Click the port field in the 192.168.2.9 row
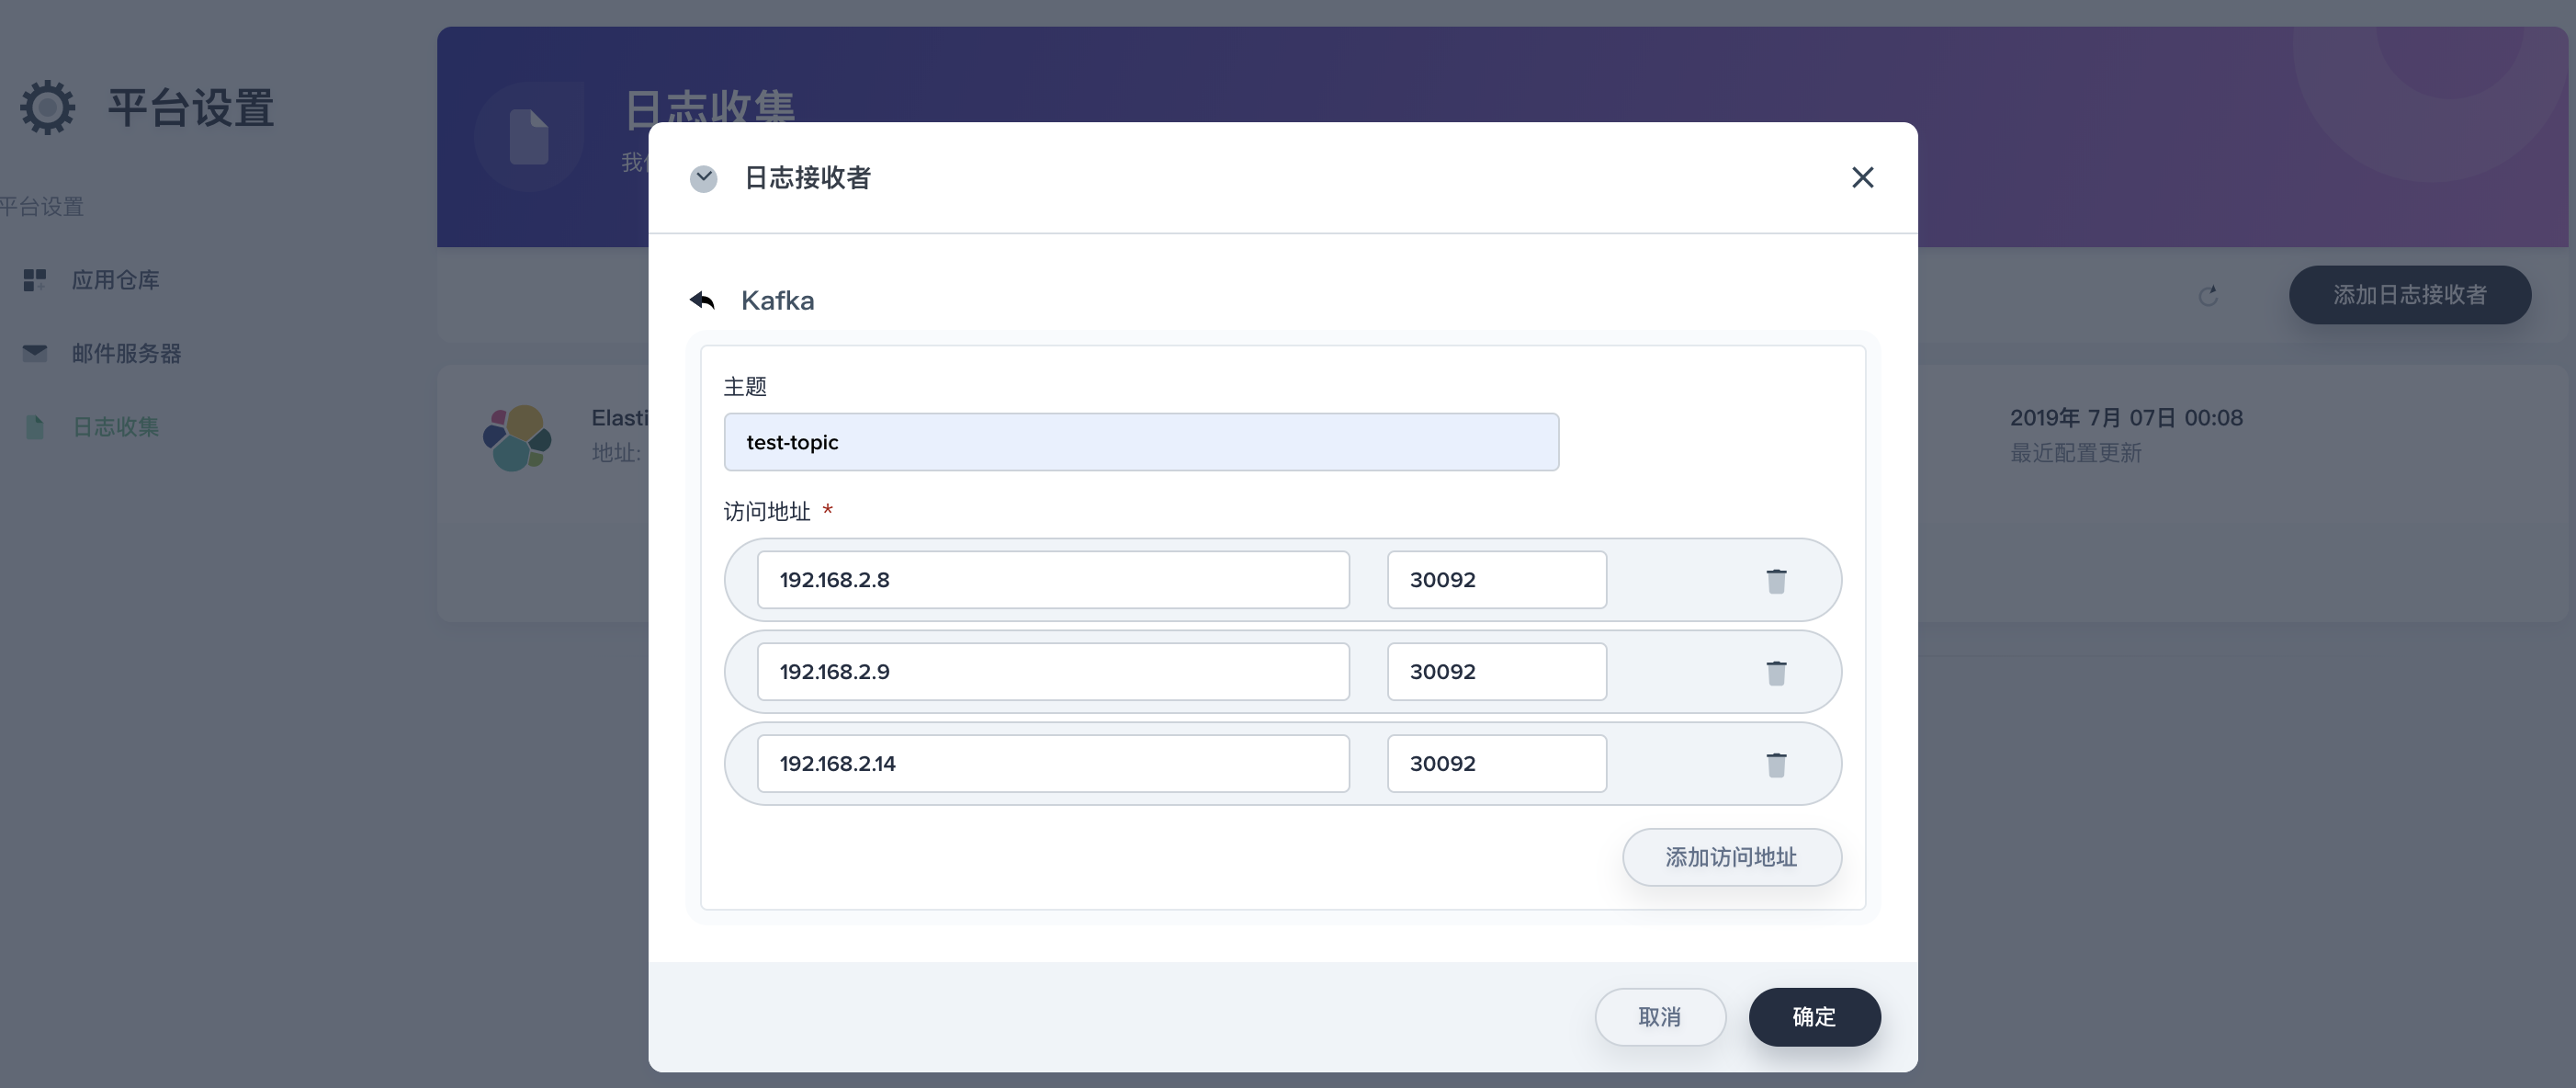2576x1088 pixels. point(1497,672)
